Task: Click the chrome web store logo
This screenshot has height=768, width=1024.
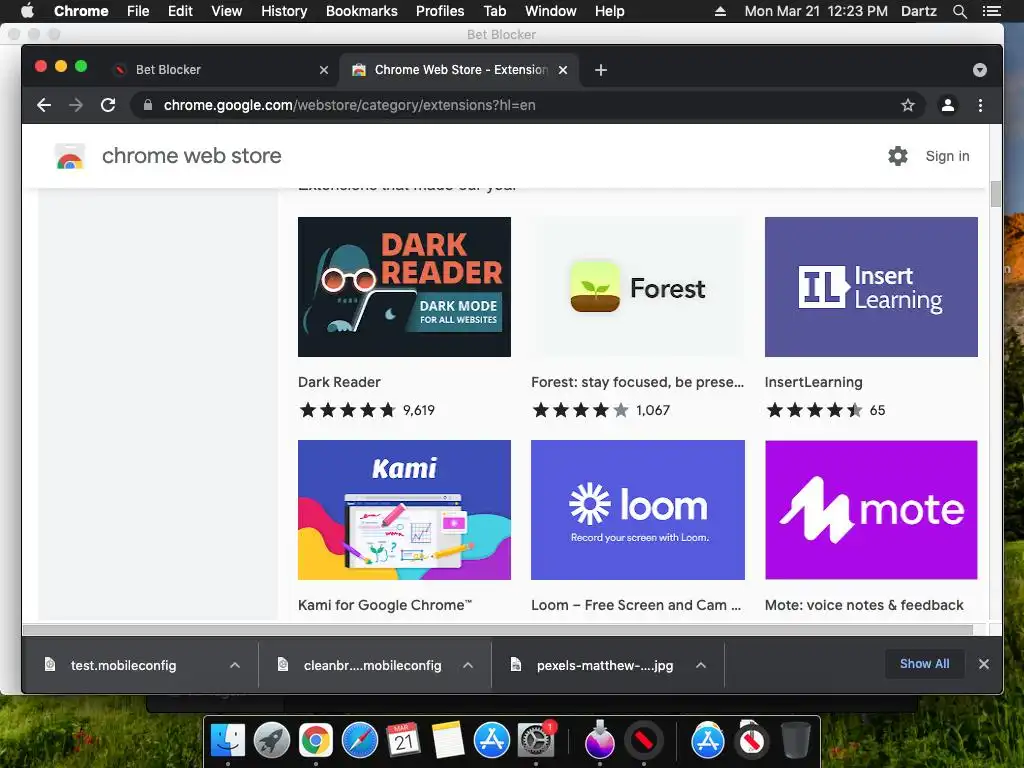Action: pyautogui.click(x=70, y=157)
